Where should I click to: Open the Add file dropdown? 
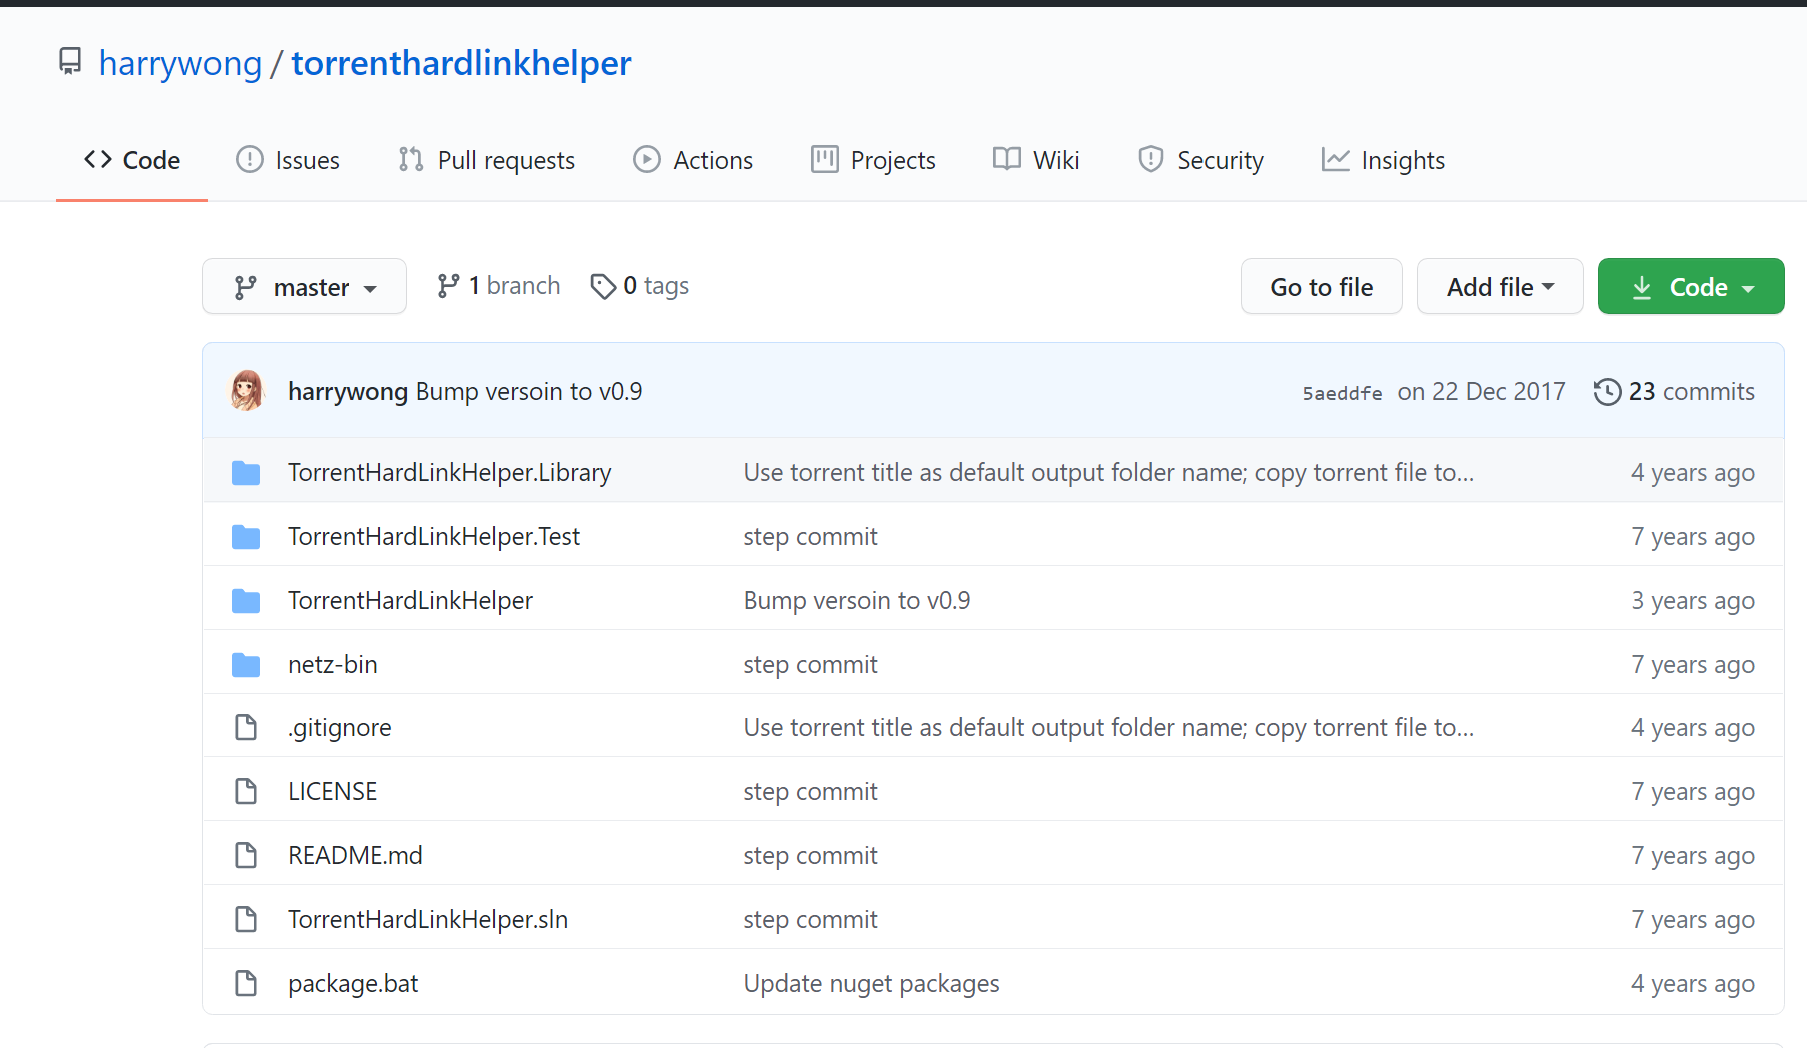[1500, 286]
